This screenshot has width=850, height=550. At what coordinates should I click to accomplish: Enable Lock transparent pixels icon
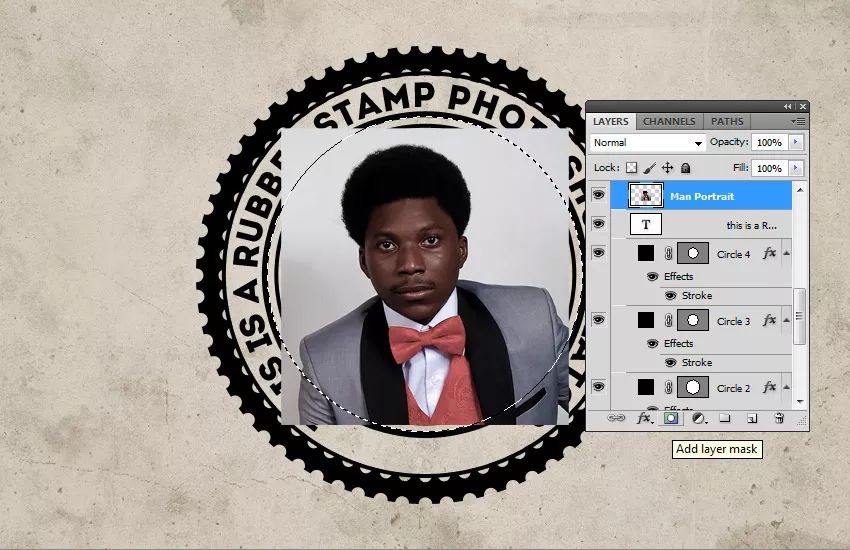click(x=631, y=168)
